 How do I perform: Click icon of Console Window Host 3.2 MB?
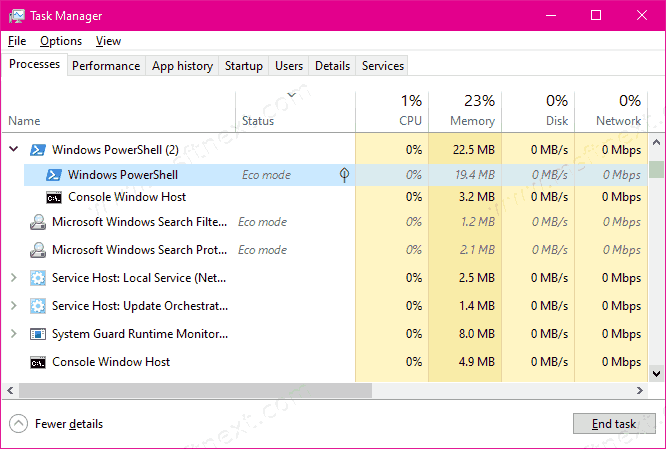coord(54,198)
